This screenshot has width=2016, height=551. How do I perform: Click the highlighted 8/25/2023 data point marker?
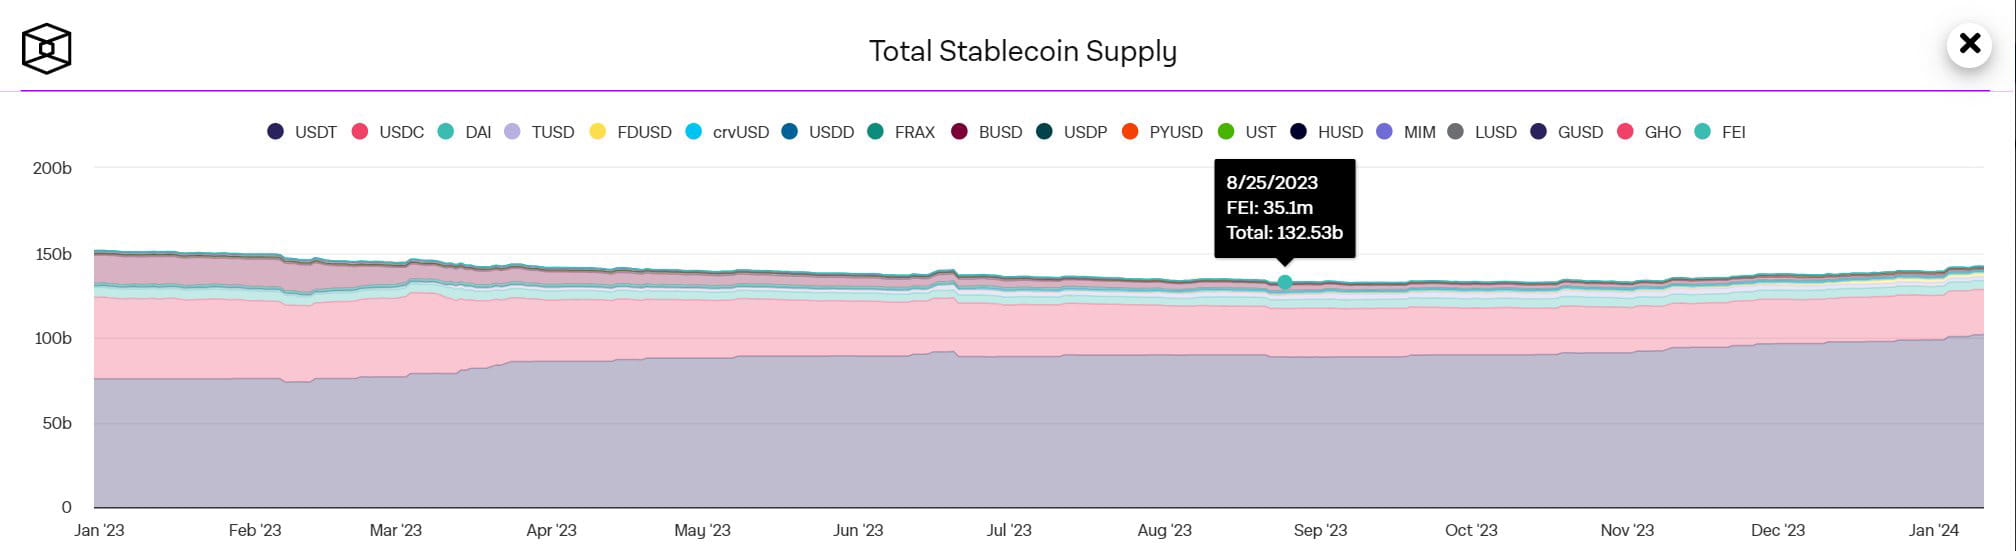pos(1285,283)
